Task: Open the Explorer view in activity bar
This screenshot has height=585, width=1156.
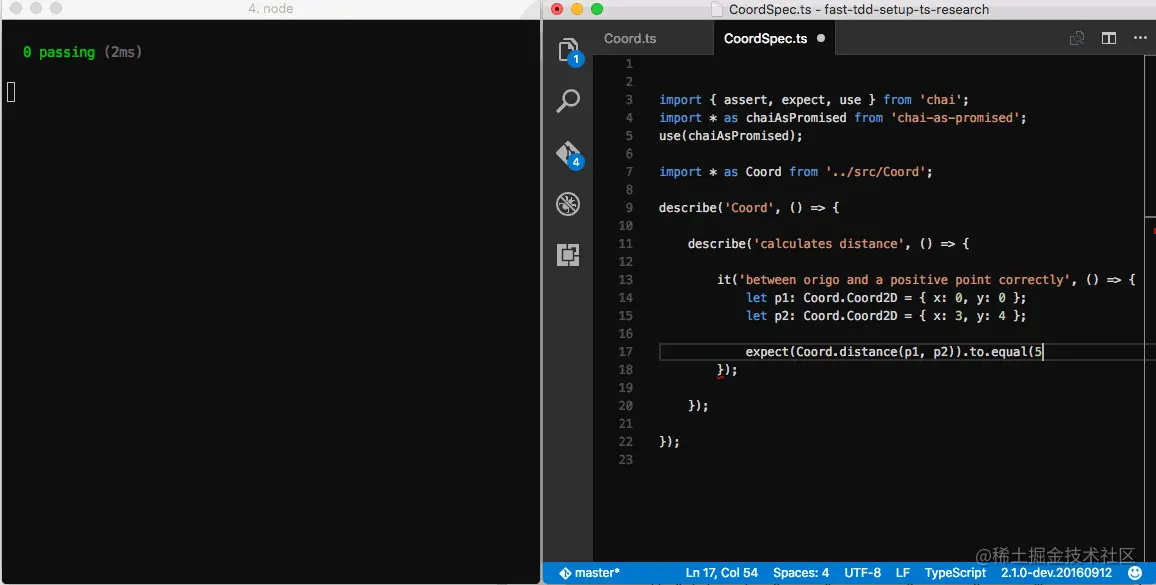Action: [x=568, y=50]
